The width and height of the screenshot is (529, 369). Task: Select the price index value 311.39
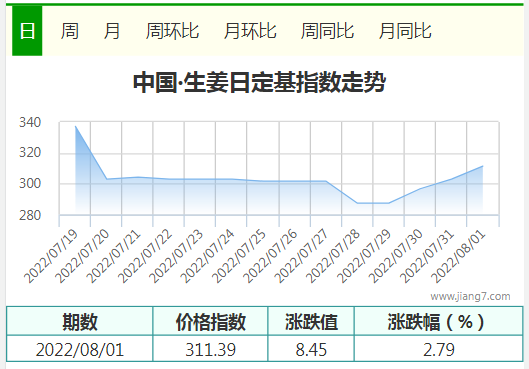point(211,349)
